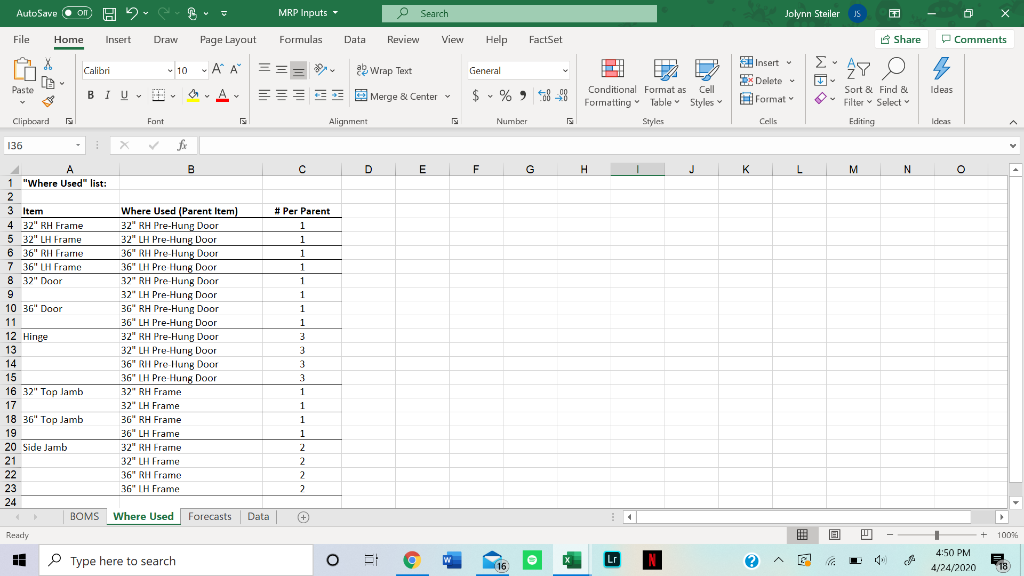1024x576 pixels.
Task: Switch to Page Break Preview in status bar
Action: click(866, 535)
